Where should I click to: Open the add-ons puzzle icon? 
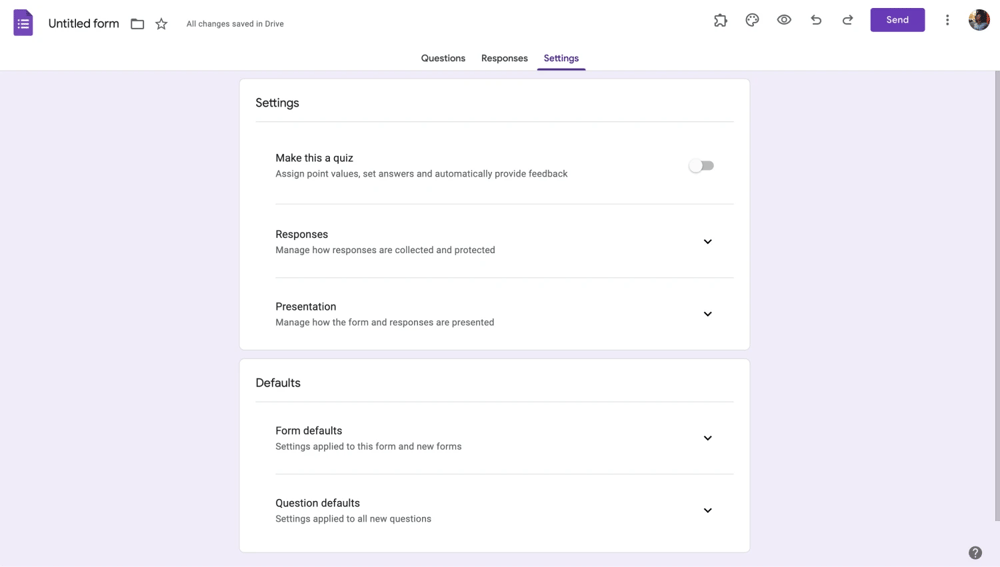click(x=720, y=20)
